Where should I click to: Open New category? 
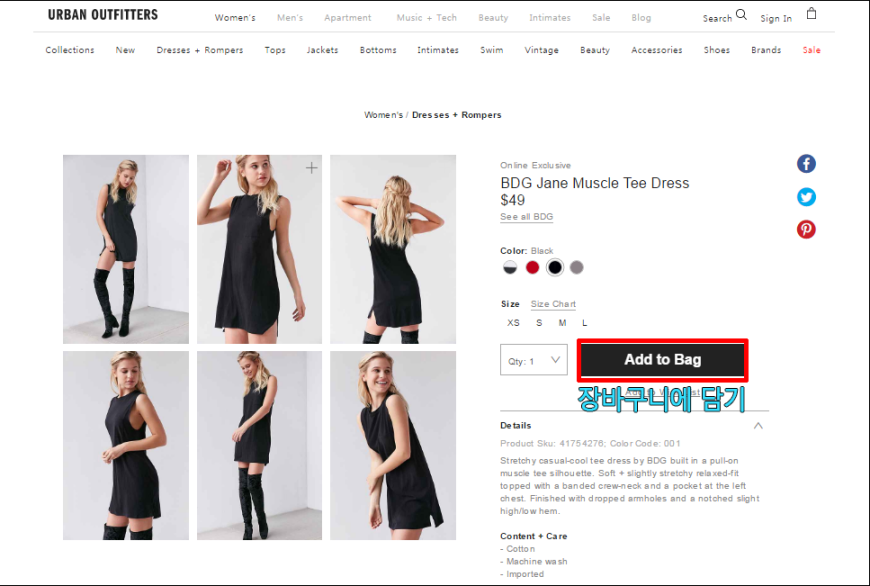point(125,50)
